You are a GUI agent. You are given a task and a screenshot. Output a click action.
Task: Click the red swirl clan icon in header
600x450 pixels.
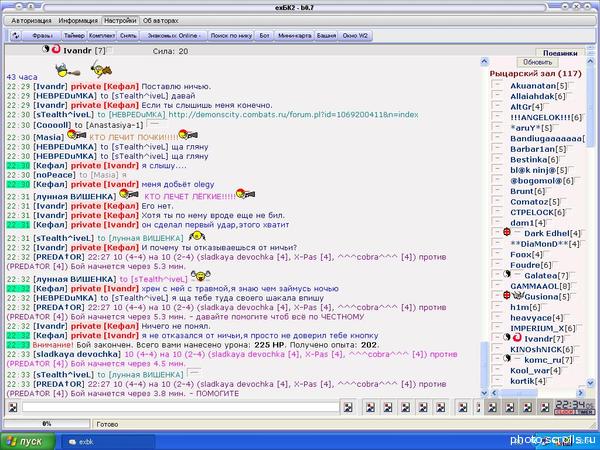pyautogui.click(x=56, y=49)
